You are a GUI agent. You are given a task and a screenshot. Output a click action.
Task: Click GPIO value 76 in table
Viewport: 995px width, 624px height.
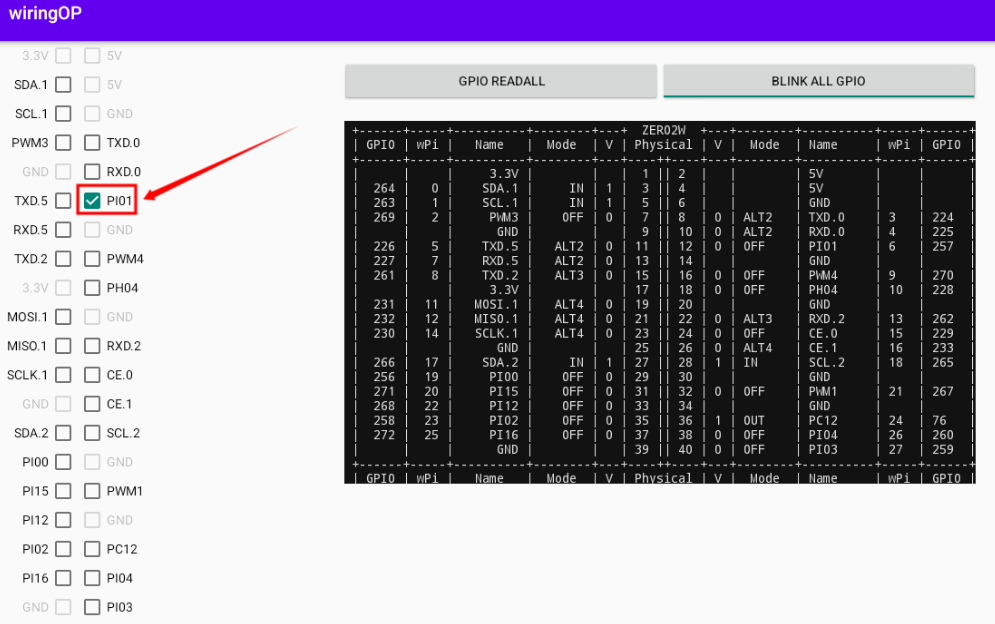point(939,421)
